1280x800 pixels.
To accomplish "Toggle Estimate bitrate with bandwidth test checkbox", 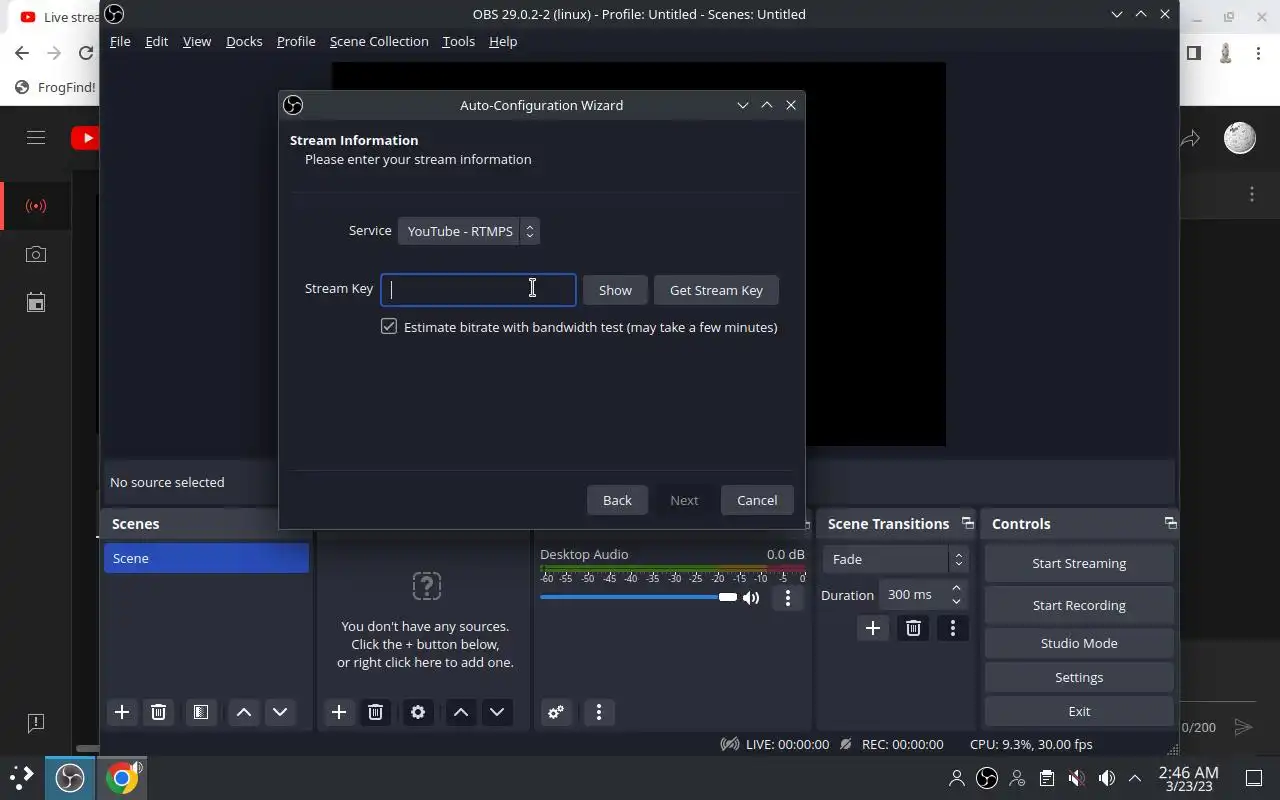I will tap(389, 326).
